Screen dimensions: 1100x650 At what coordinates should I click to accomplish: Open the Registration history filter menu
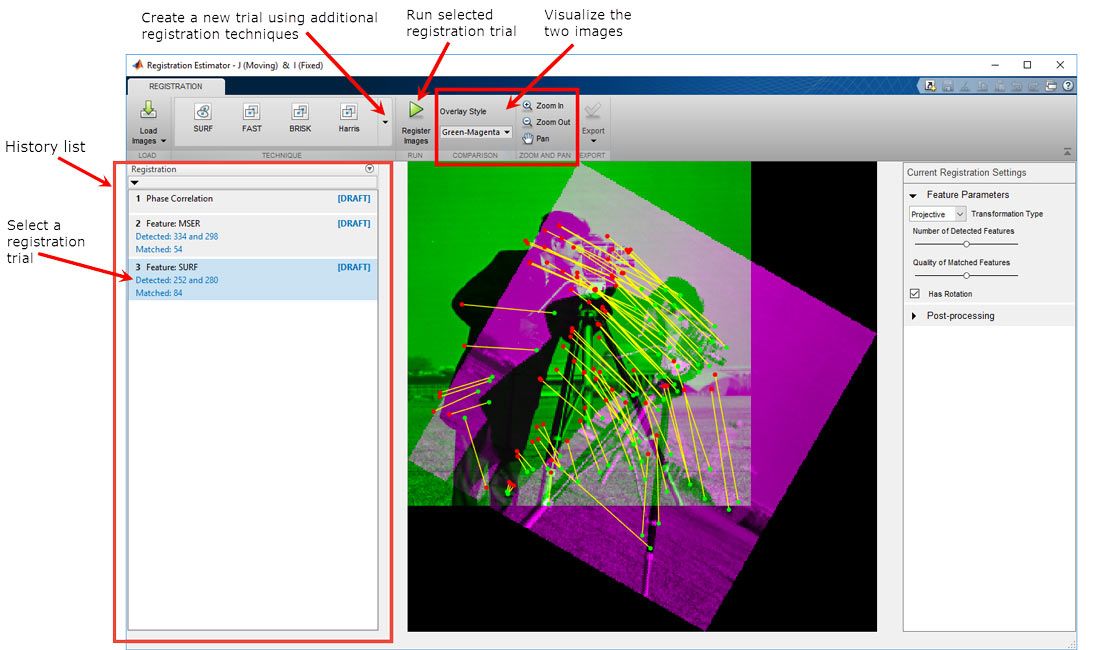coord(368,169)
